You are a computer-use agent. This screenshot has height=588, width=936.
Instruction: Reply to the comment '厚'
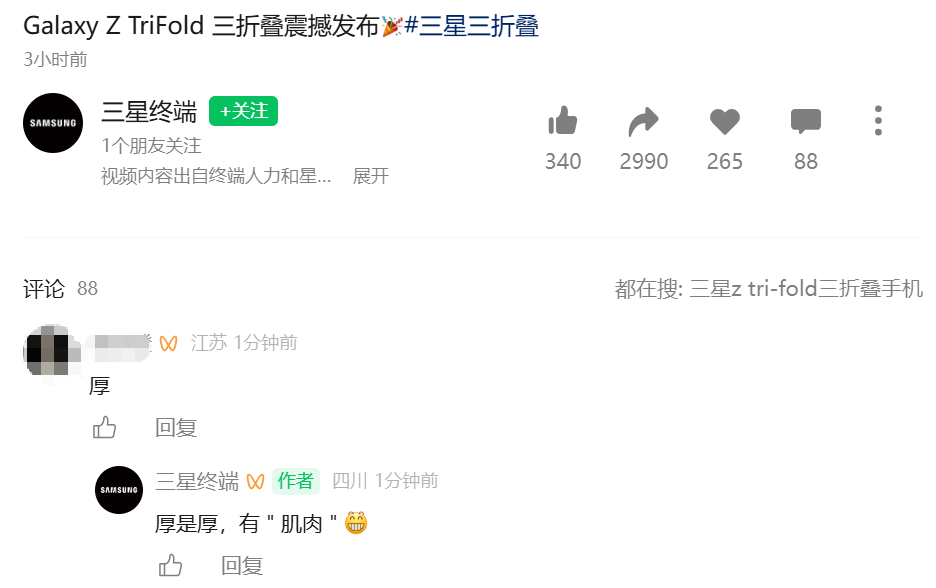pos(176,428)
